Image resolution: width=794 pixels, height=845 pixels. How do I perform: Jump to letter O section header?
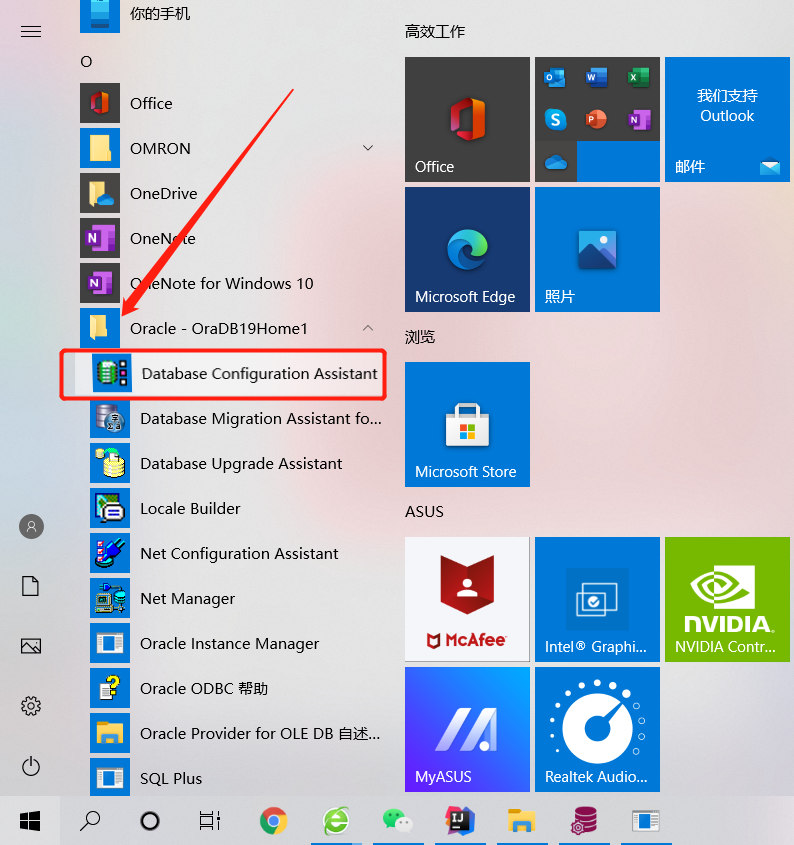coord(86,61)
